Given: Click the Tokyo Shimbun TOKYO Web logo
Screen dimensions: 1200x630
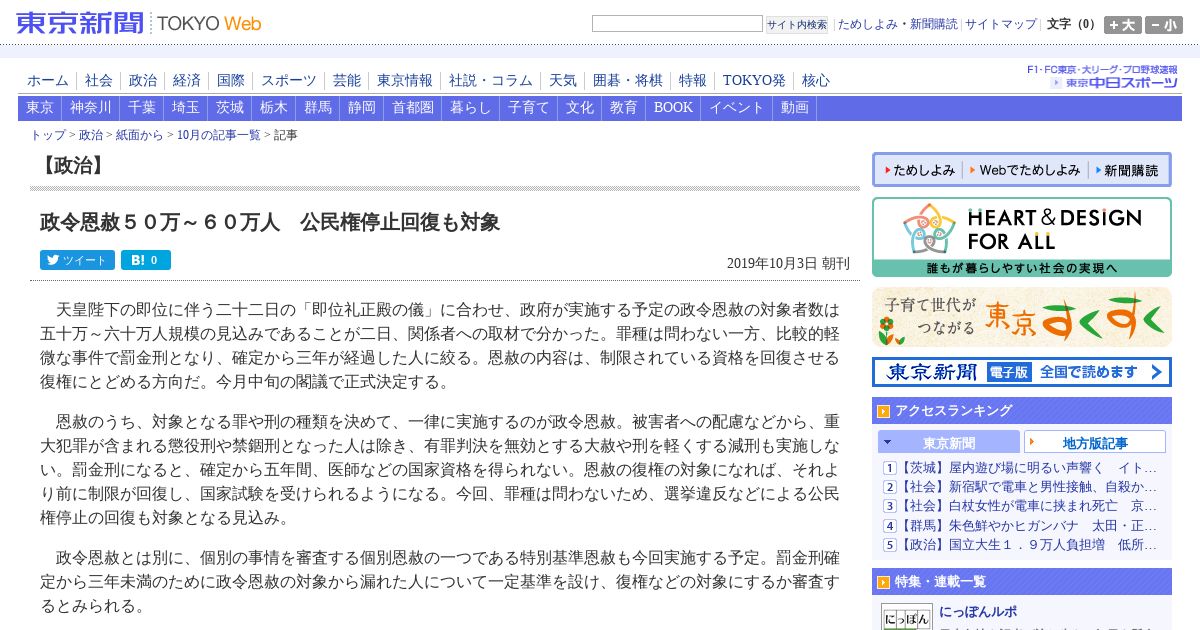Looking at the screenshot, I should click(x=139, y=23).
